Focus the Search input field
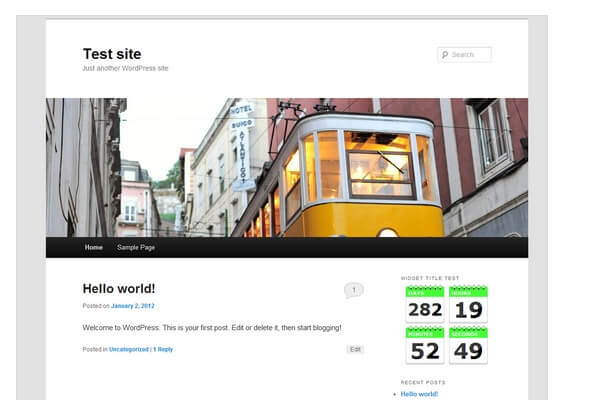Viewport: 600px width, 400px height. pos(470,54)
